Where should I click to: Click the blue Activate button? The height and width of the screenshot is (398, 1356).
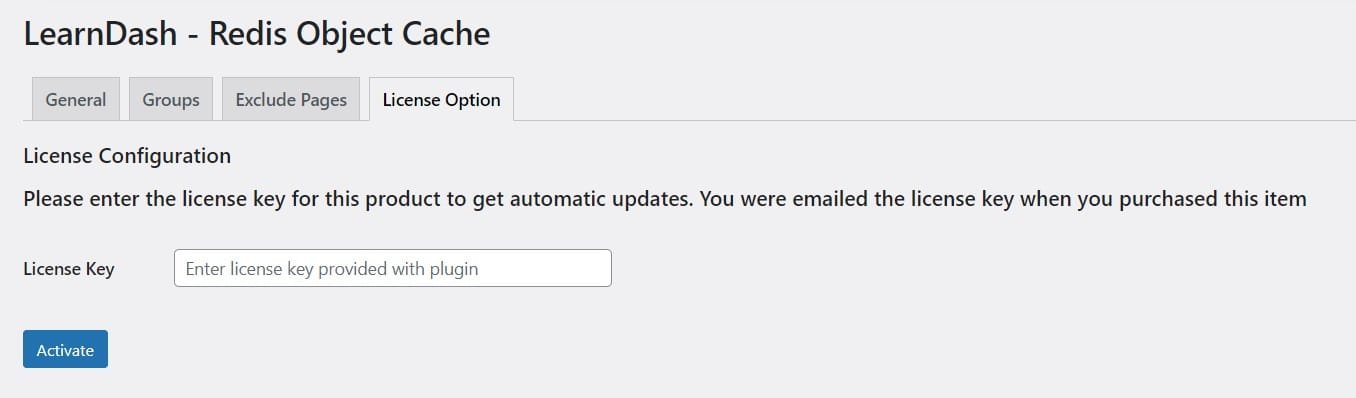tap(65, 349)
